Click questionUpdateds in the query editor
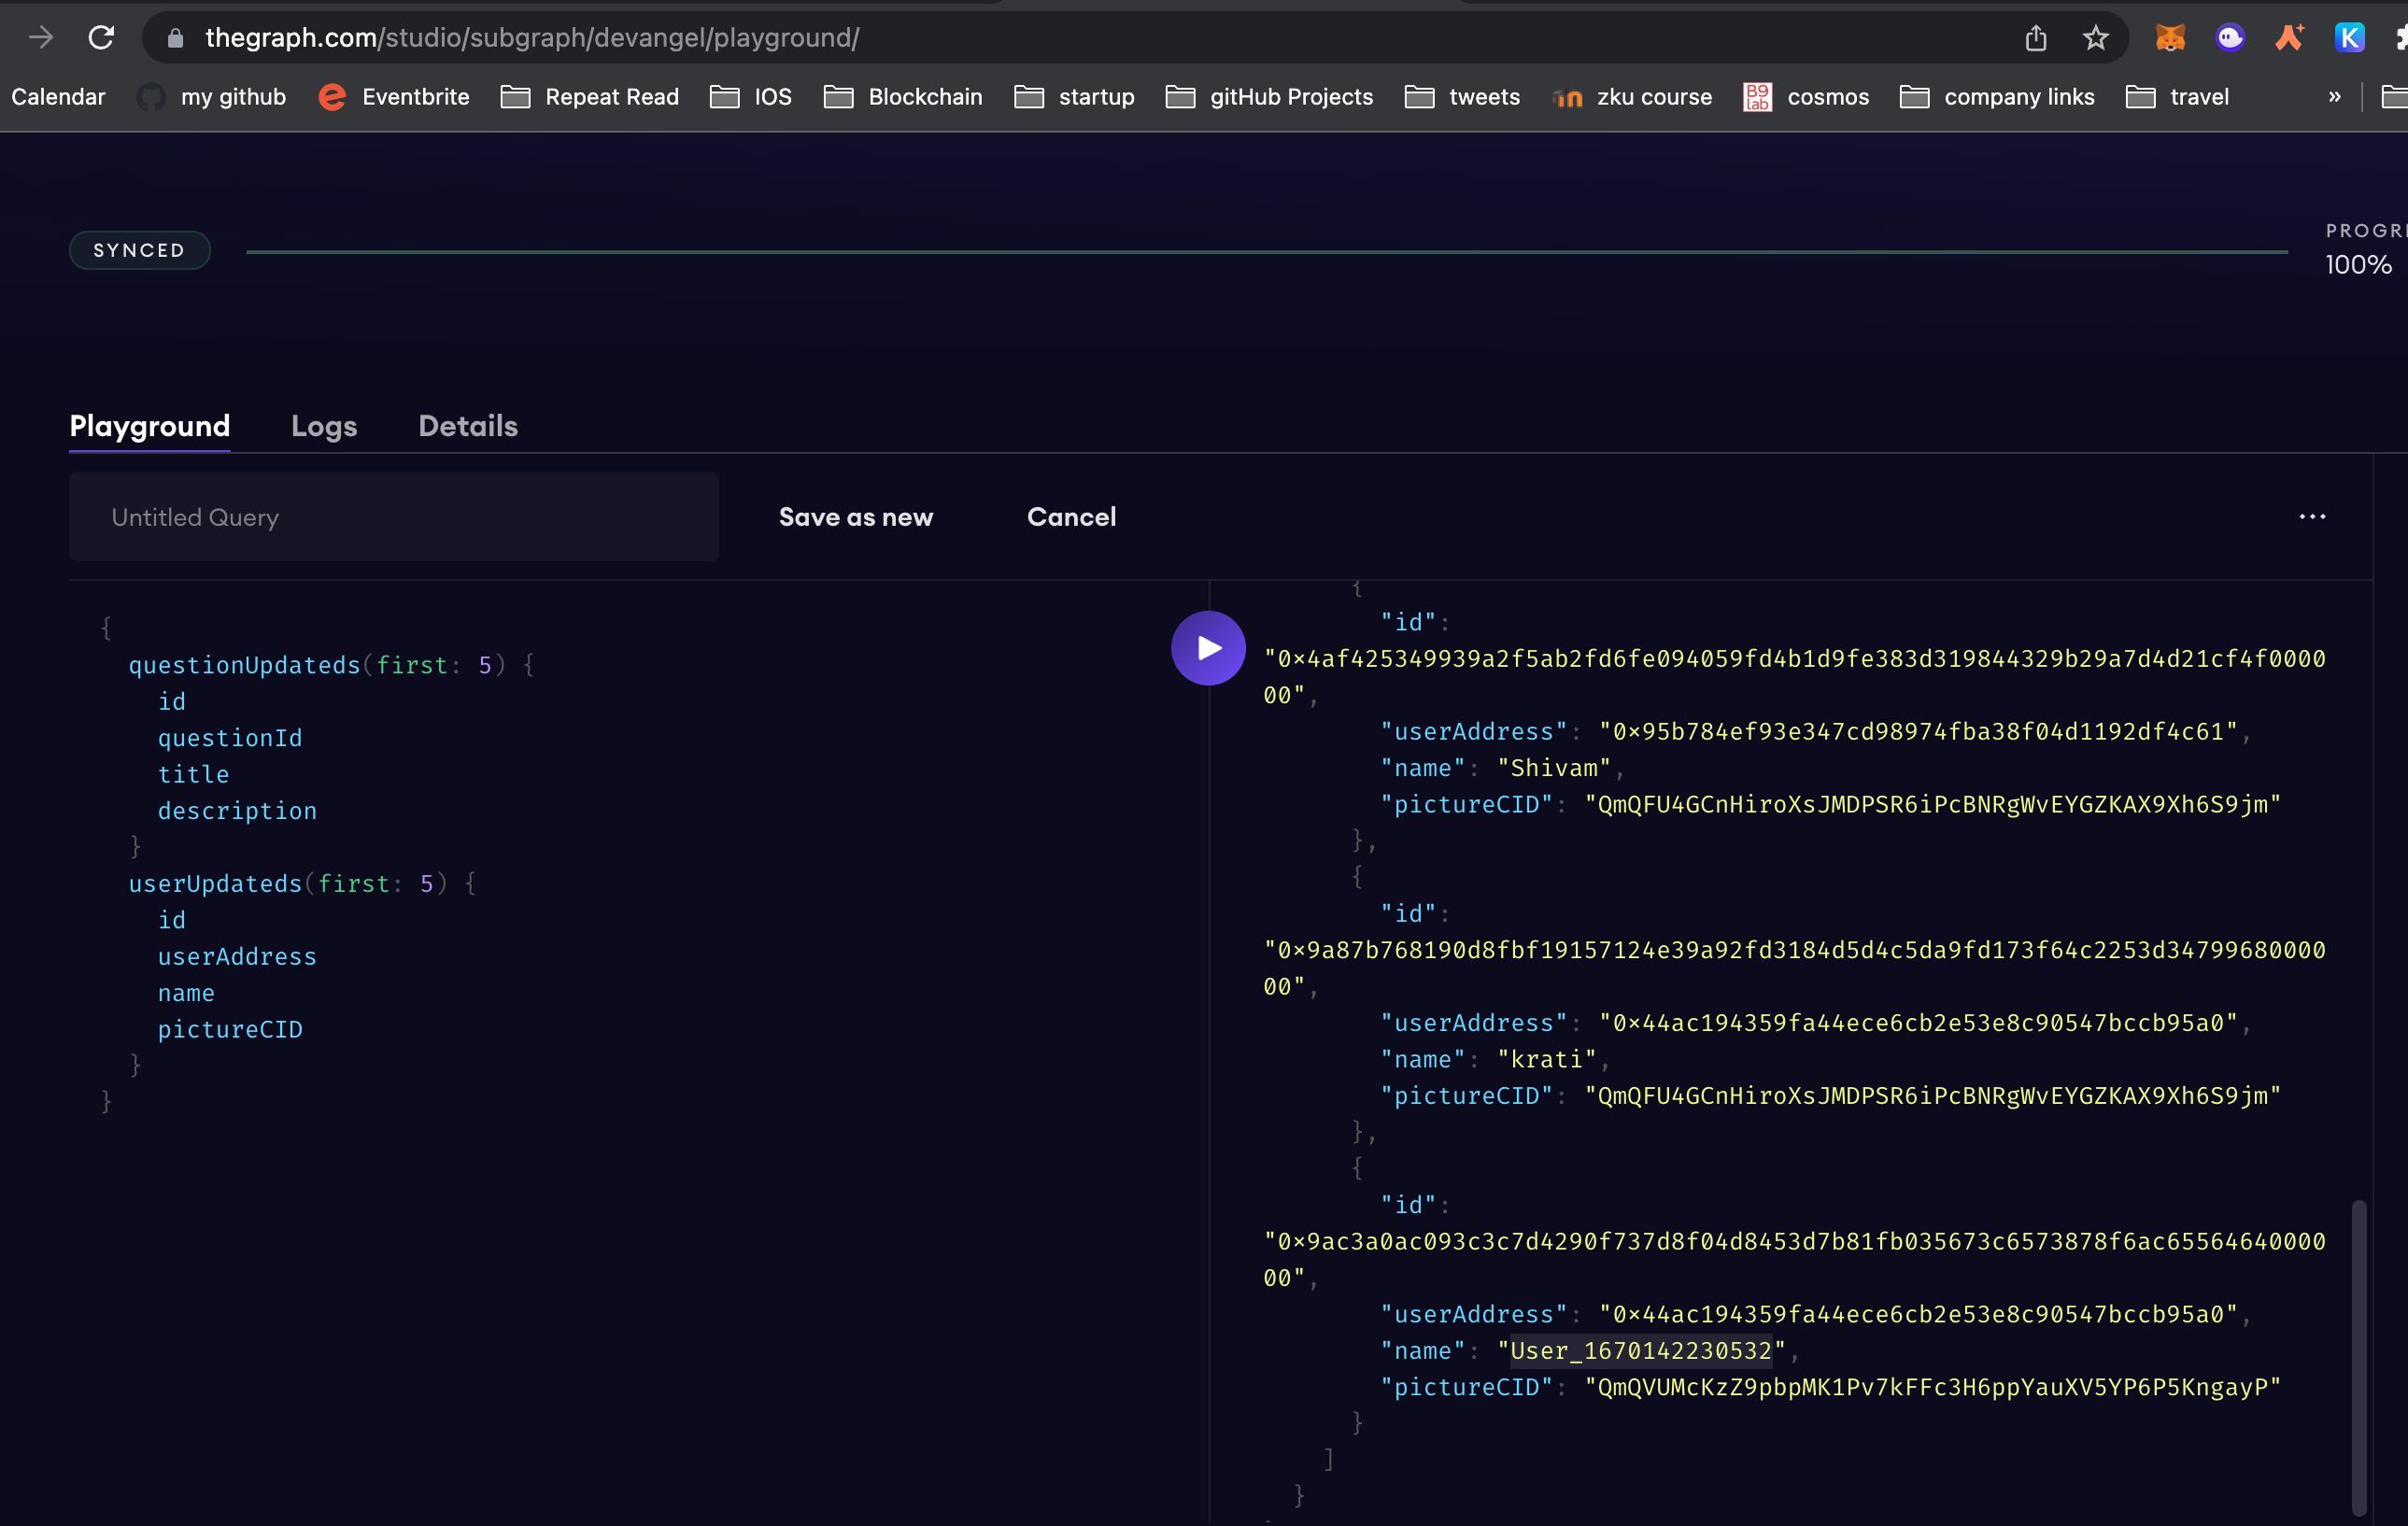 click(244, 665)
